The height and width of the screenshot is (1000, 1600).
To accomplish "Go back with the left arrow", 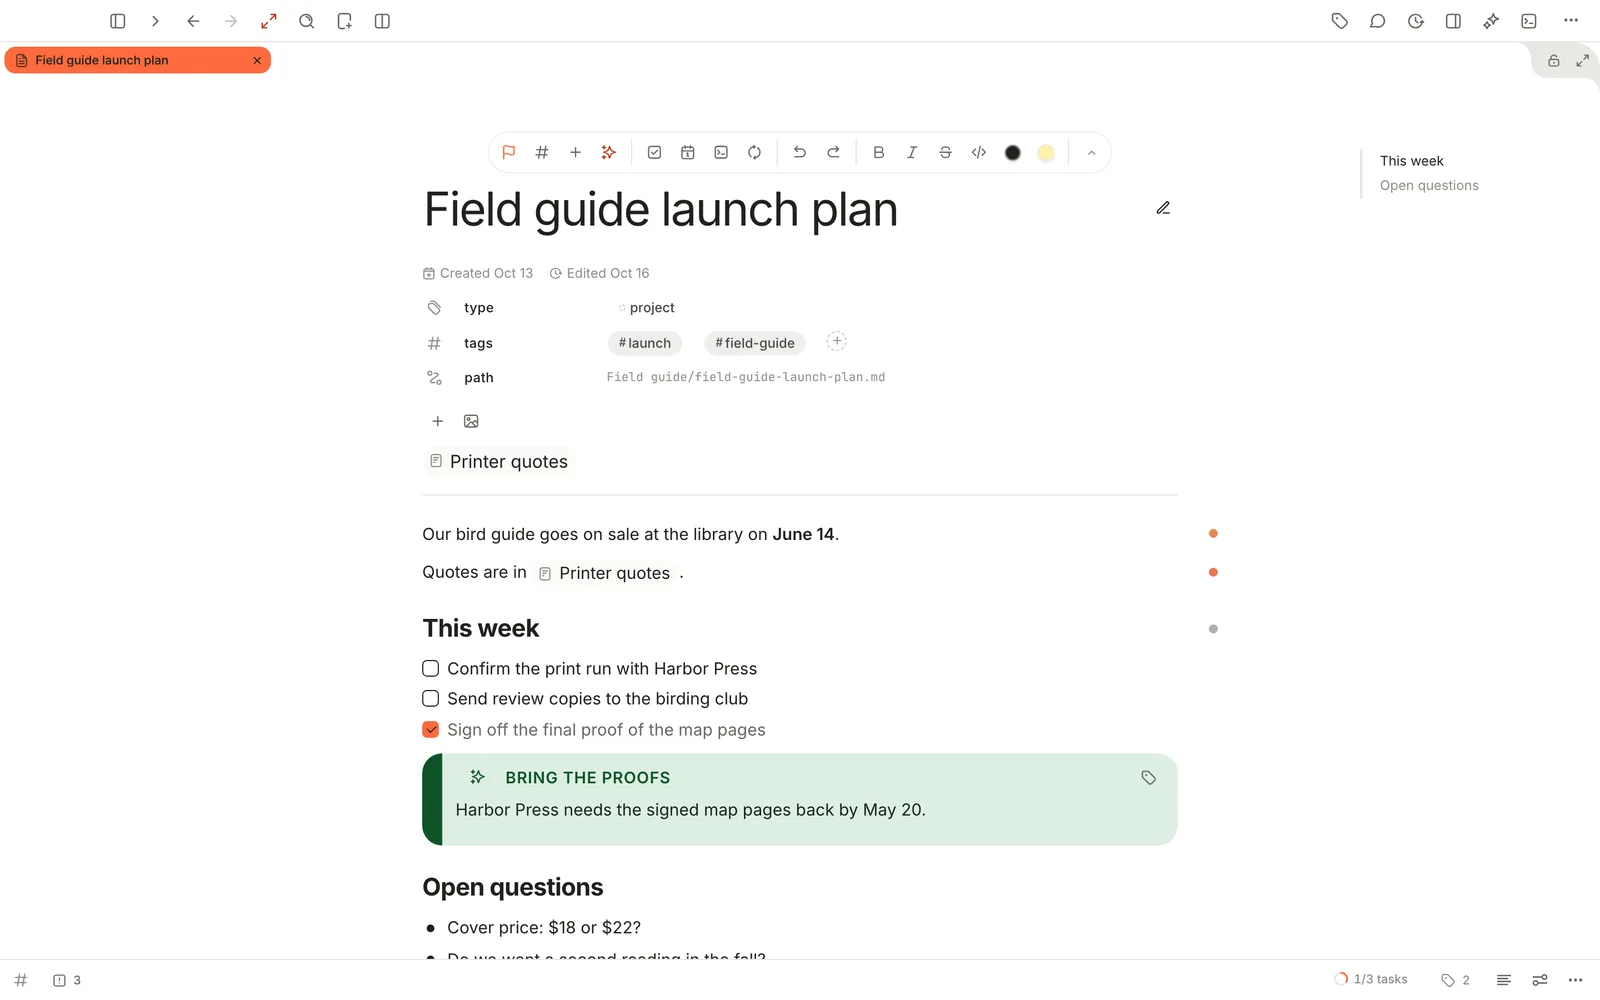I will (x=193, y=21).
